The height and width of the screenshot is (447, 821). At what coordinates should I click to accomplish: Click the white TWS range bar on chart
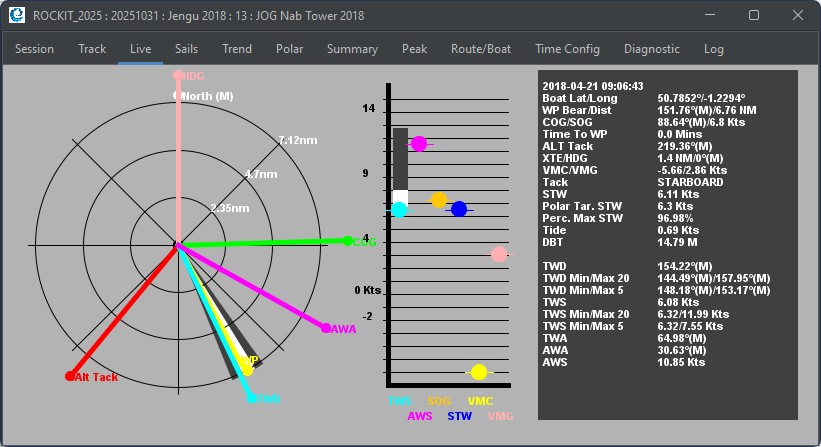(400, 197)
